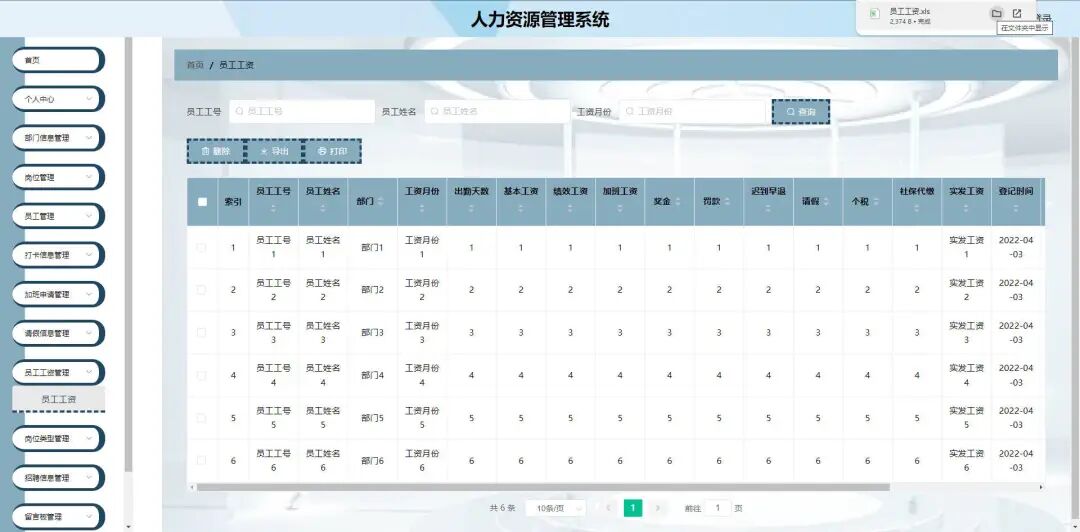Screen dimensions: 1080x532
Task: Click the 员工工资.xls file icon in downloads
Action: point(874,14)
